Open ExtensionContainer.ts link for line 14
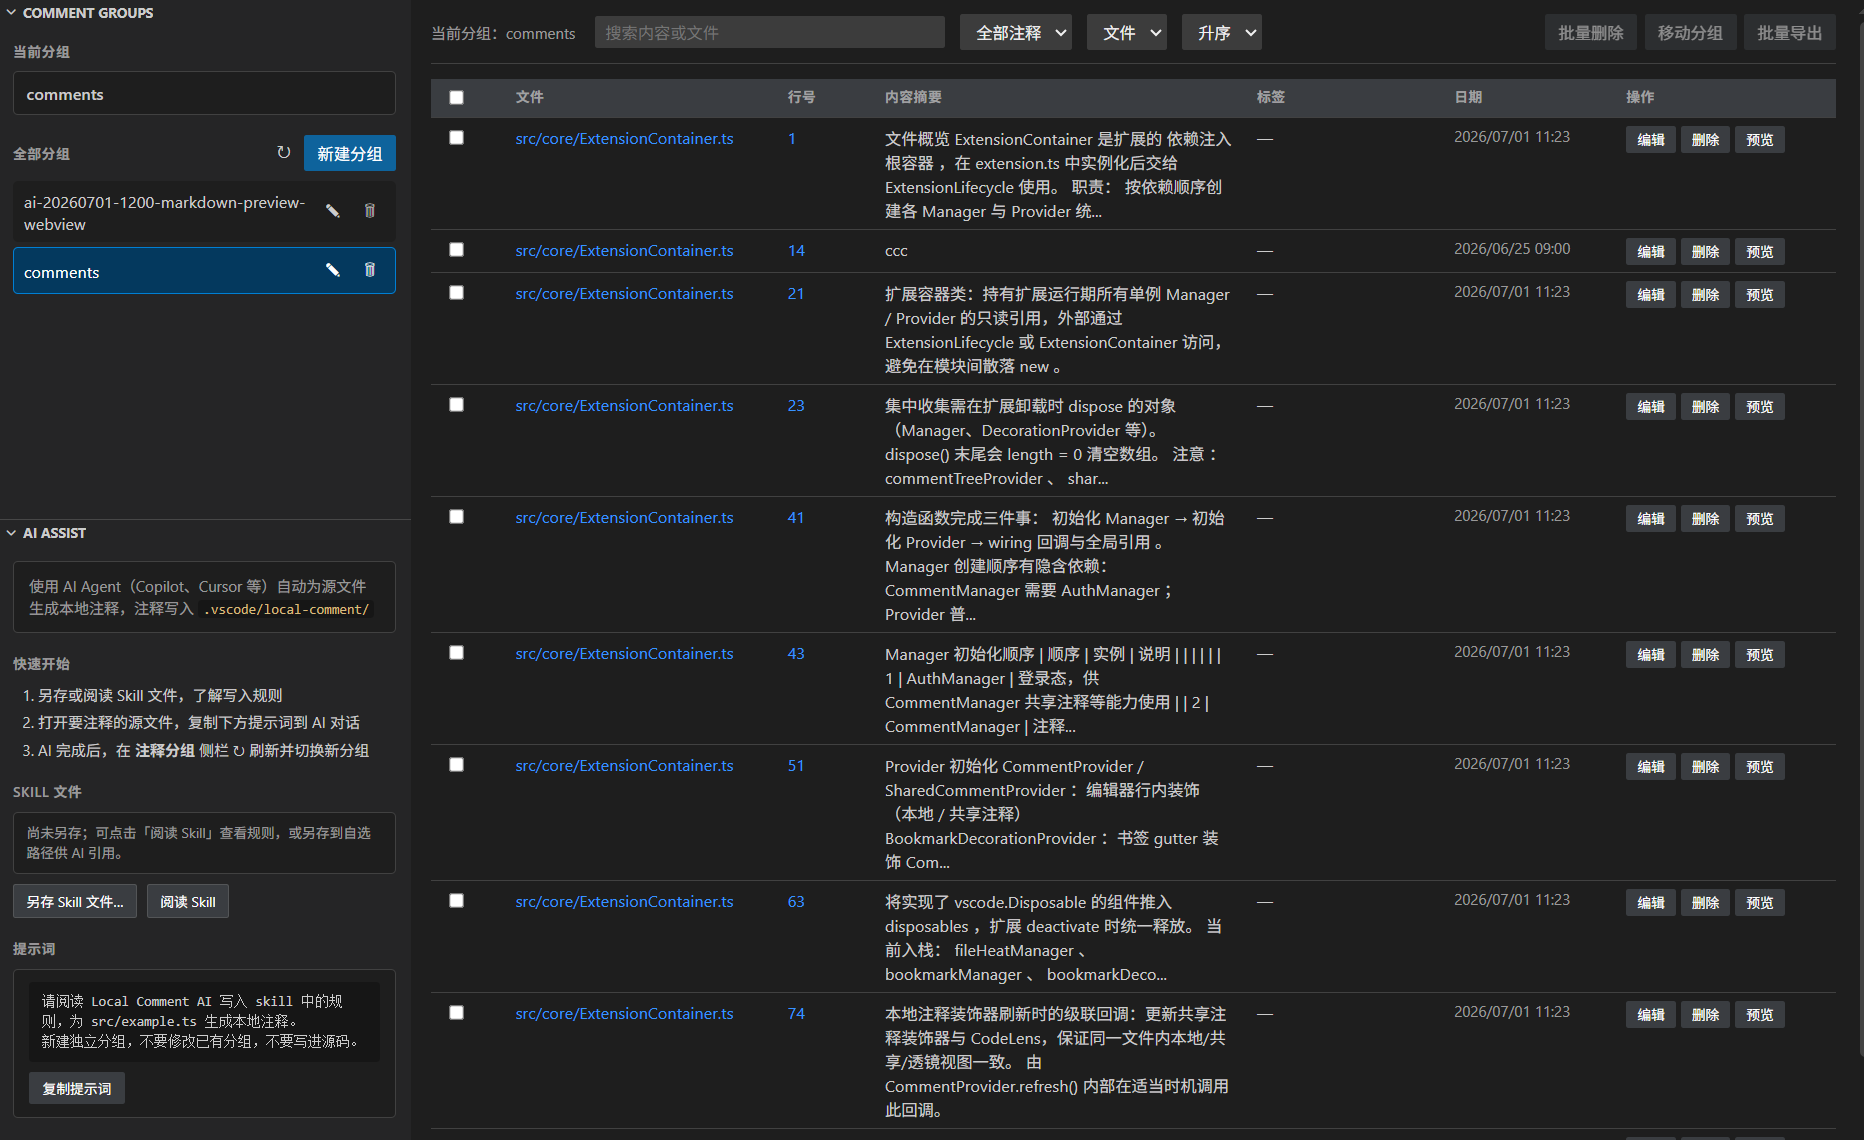Image resolution: width=1864 pixels, height=1140 pixels. (624, 250)
